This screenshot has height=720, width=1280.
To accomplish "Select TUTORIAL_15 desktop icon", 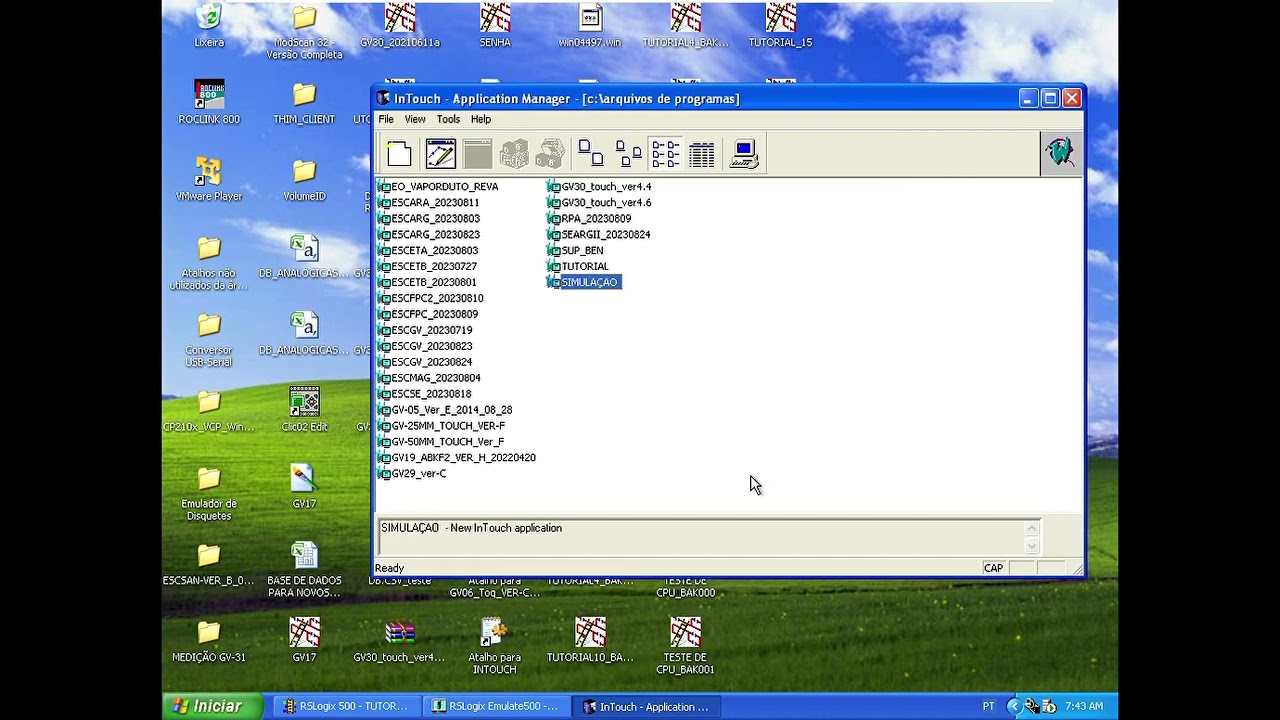I will click(x=781, y=25).
